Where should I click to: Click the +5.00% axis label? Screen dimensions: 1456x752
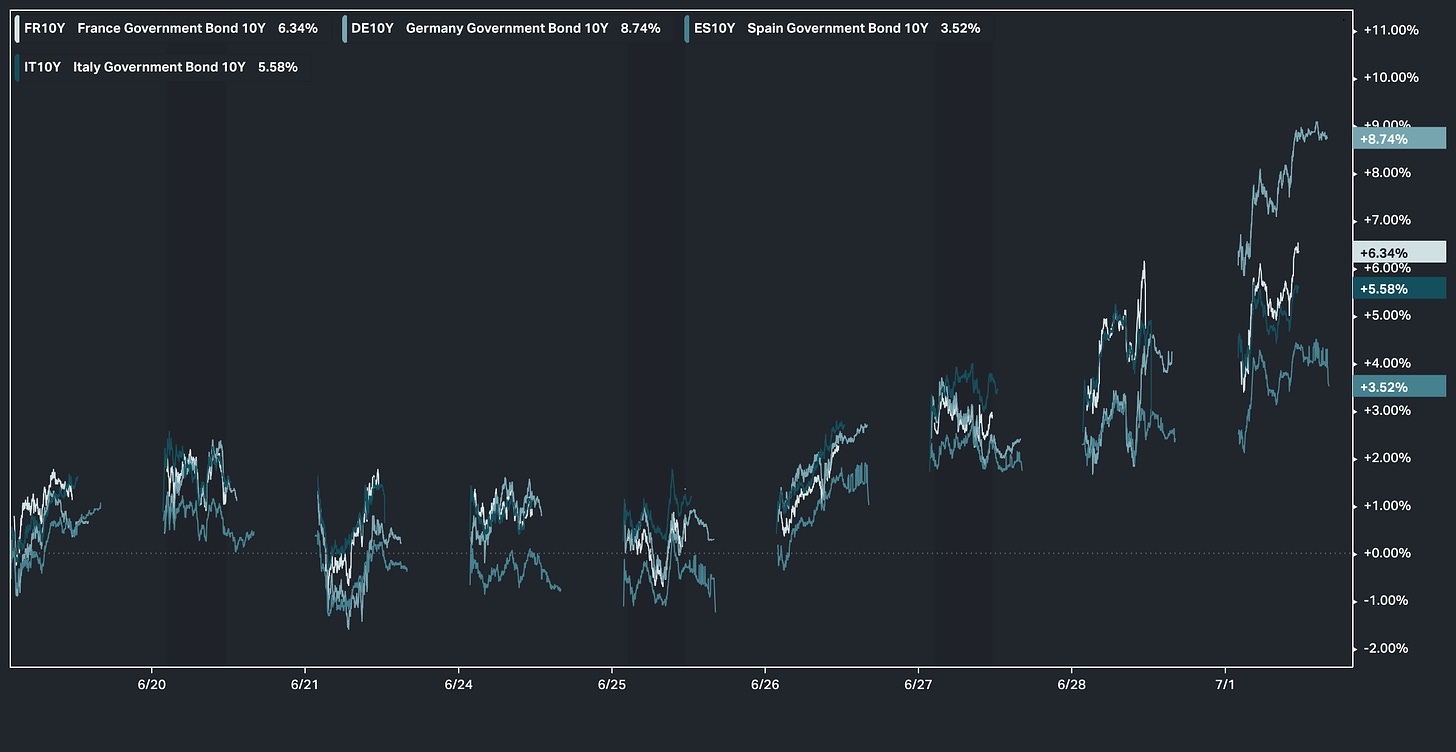[x=1386, y=315]
